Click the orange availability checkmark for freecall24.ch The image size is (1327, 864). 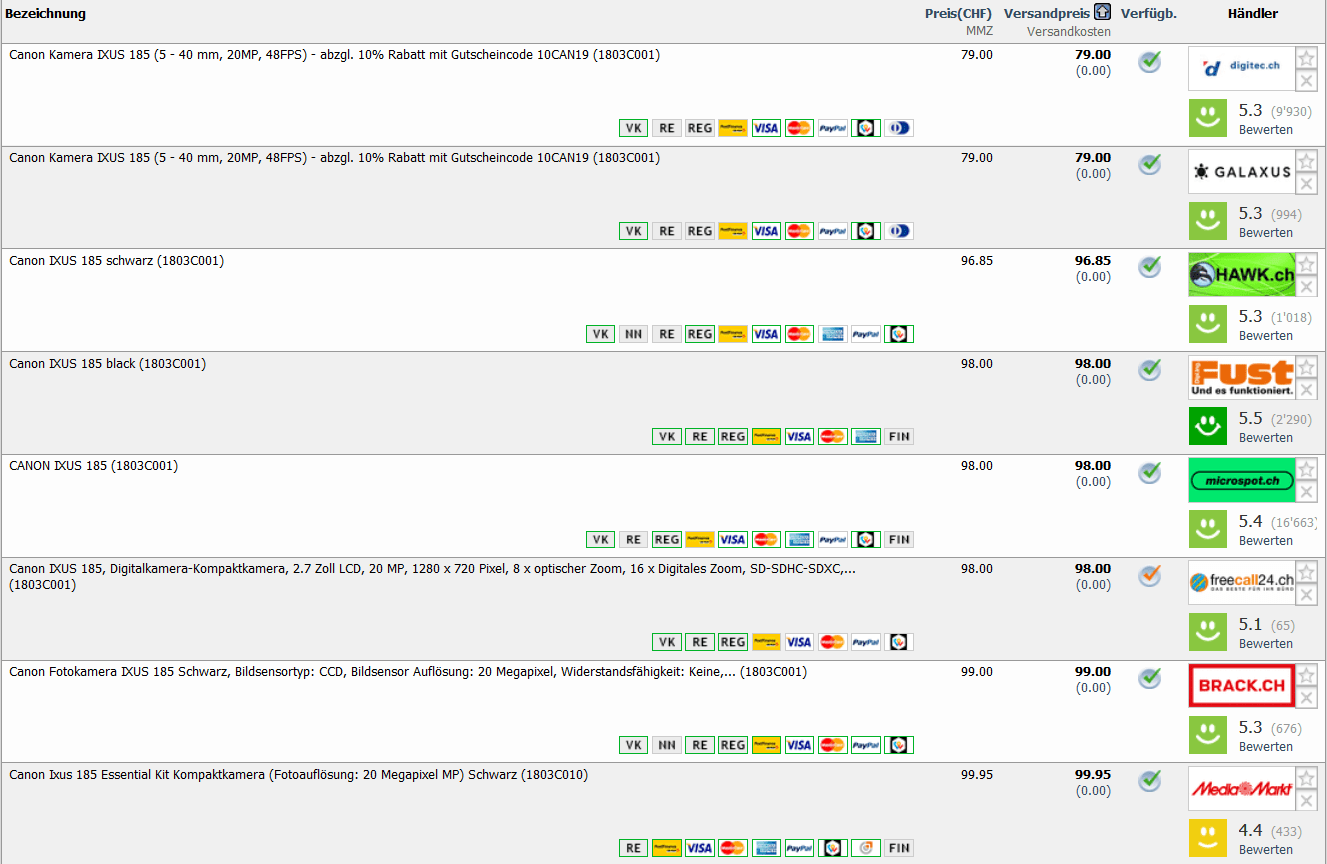click(1150, 577)
